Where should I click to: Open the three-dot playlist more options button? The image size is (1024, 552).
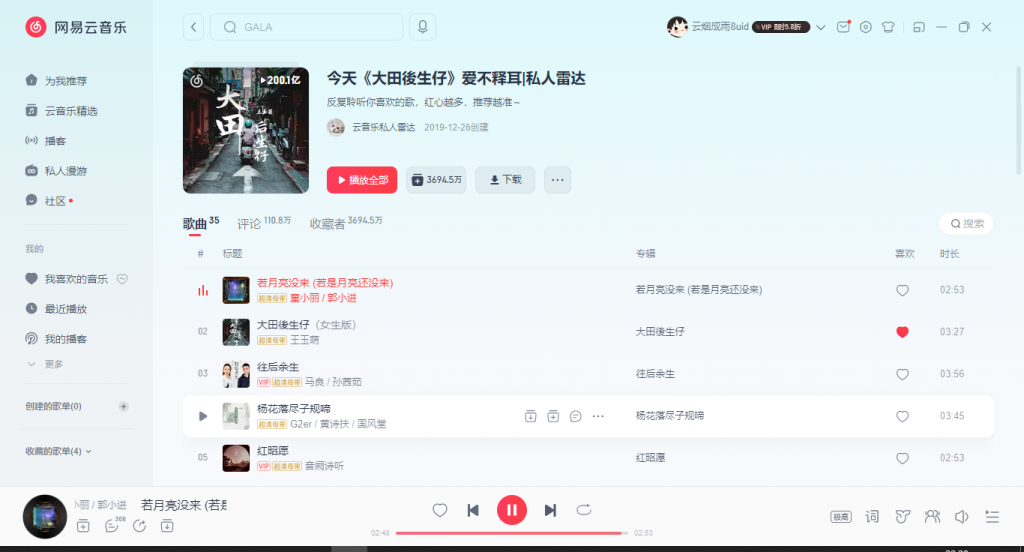(x=557, y=180)
